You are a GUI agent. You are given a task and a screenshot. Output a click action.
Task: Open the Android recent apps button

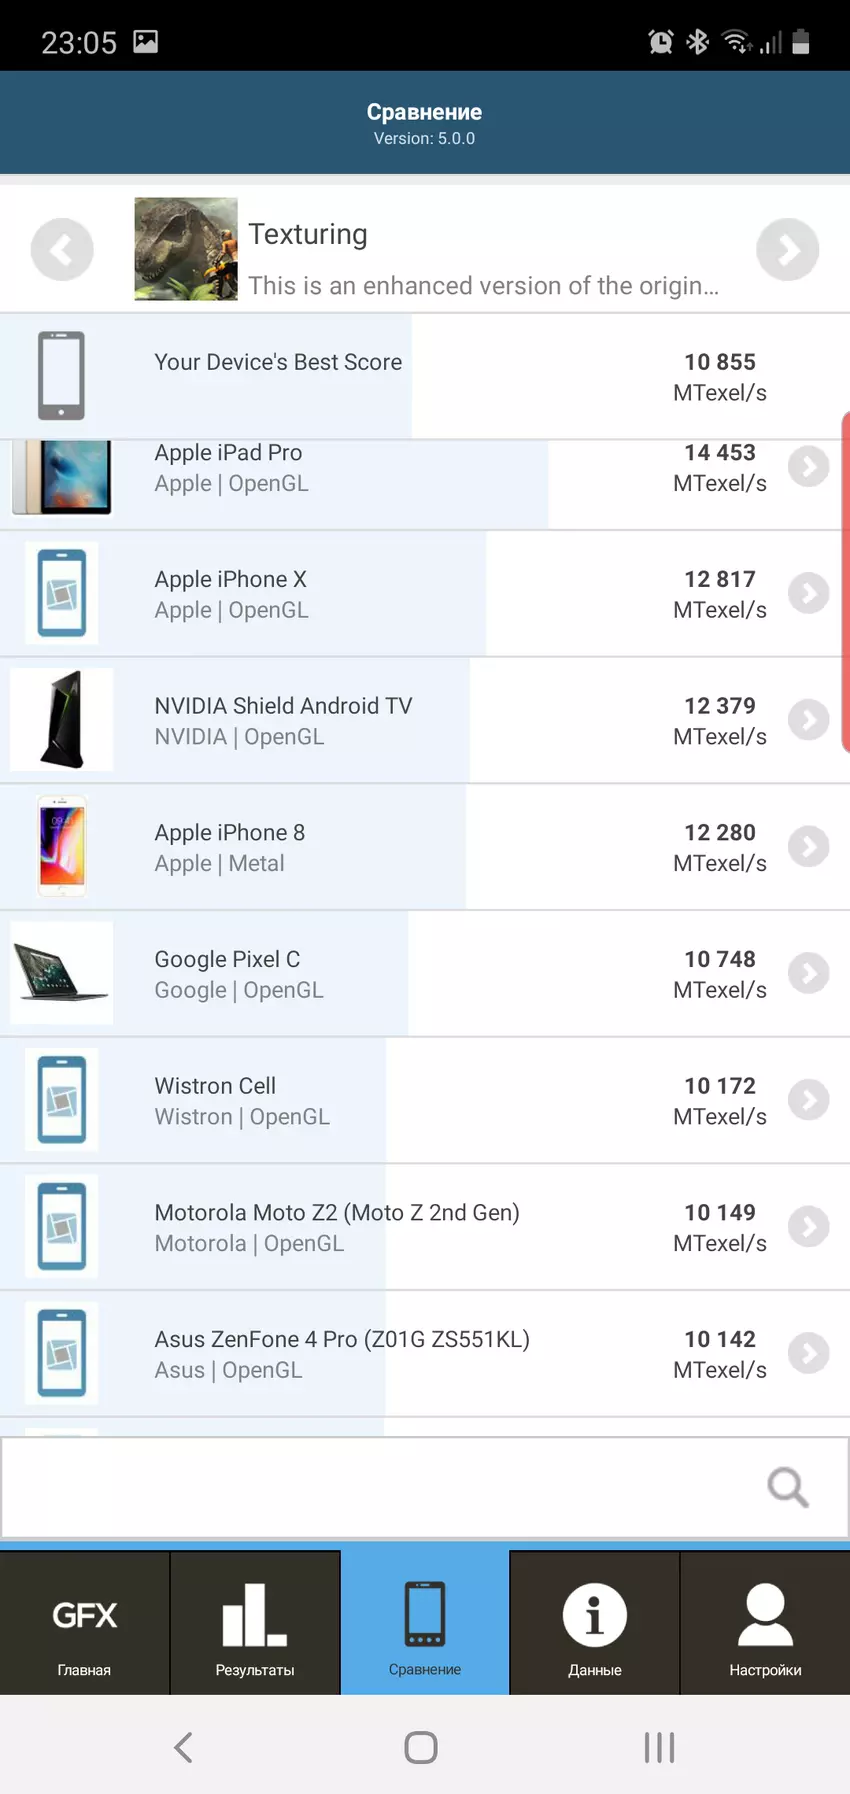pyautogui.click(x=659, y=1747)
